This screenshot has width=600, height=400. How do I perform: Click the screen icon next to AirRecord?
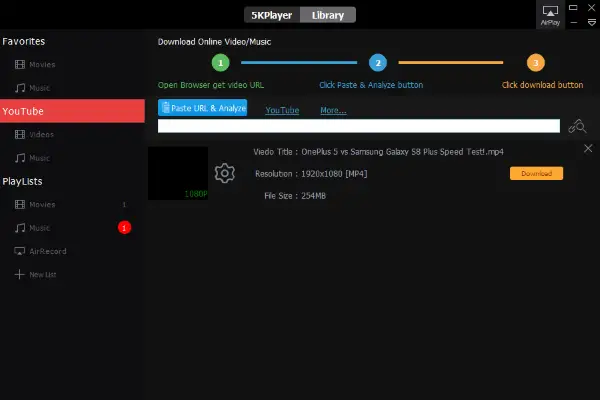point(20,251)
